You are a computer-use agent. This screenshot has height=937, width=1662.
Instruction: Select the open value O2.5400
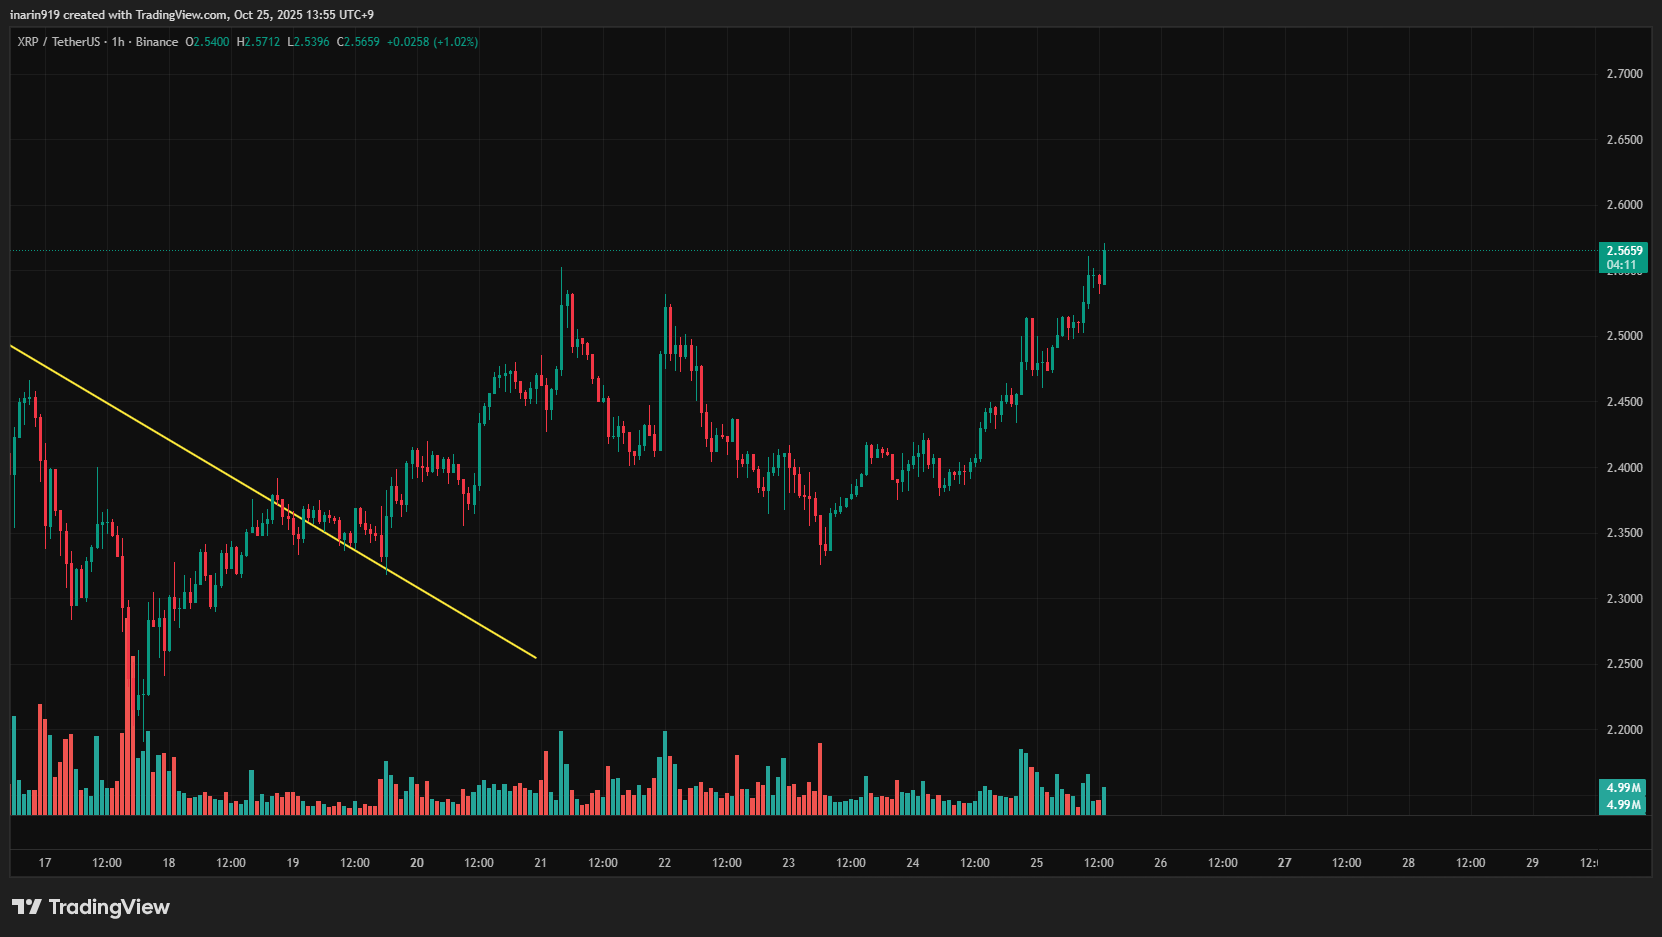point(207,42)
